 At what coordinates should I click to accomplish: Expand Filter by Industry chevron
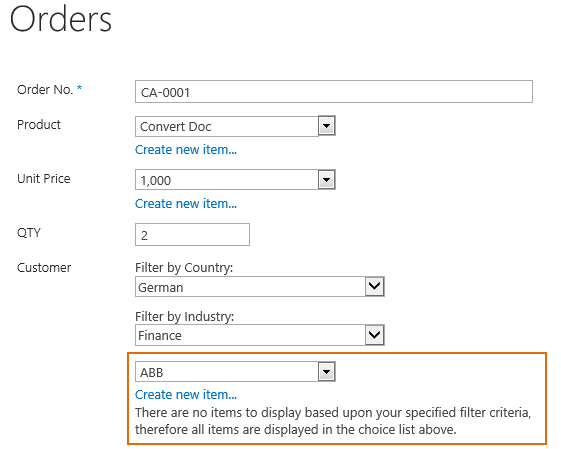(x=374, y=335)
